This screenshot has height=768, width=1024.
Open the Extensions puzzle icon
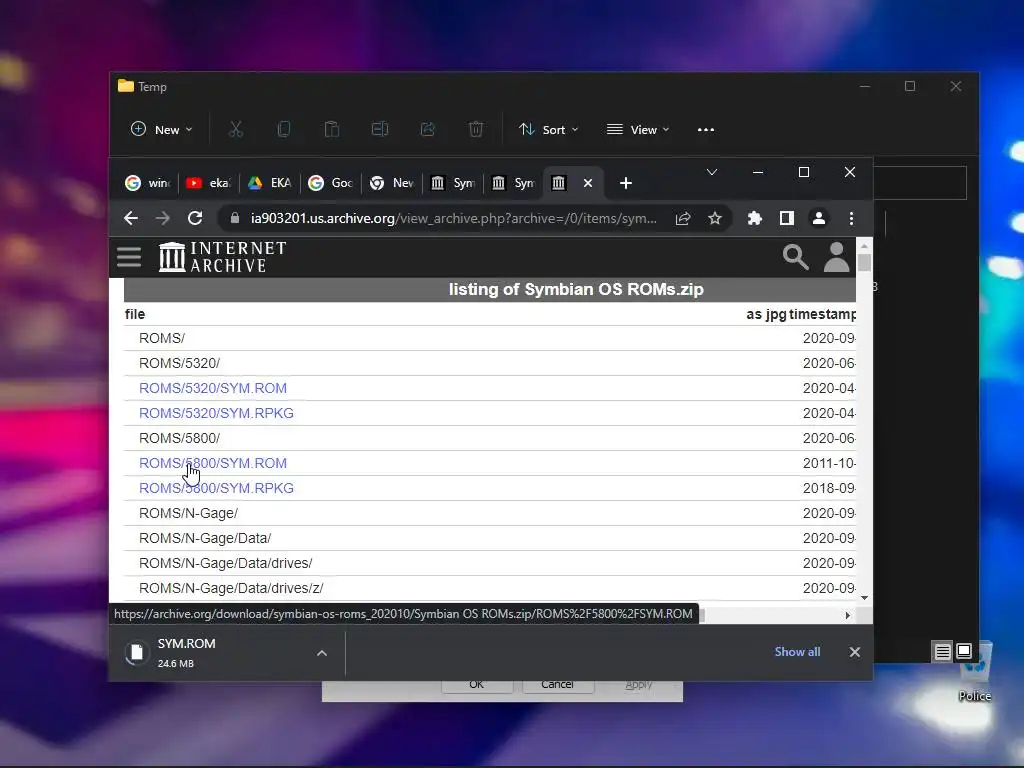[755, 218]
